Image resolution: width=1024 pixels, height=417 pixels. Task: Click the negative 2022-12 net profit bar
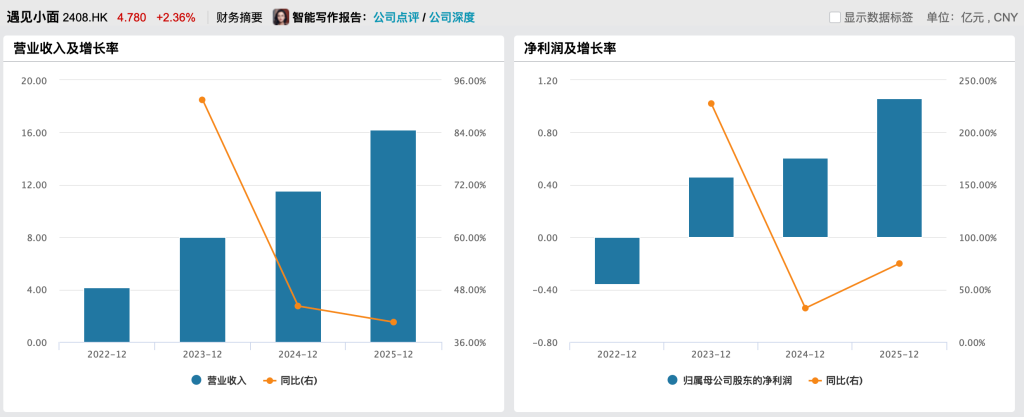point(617,261)
